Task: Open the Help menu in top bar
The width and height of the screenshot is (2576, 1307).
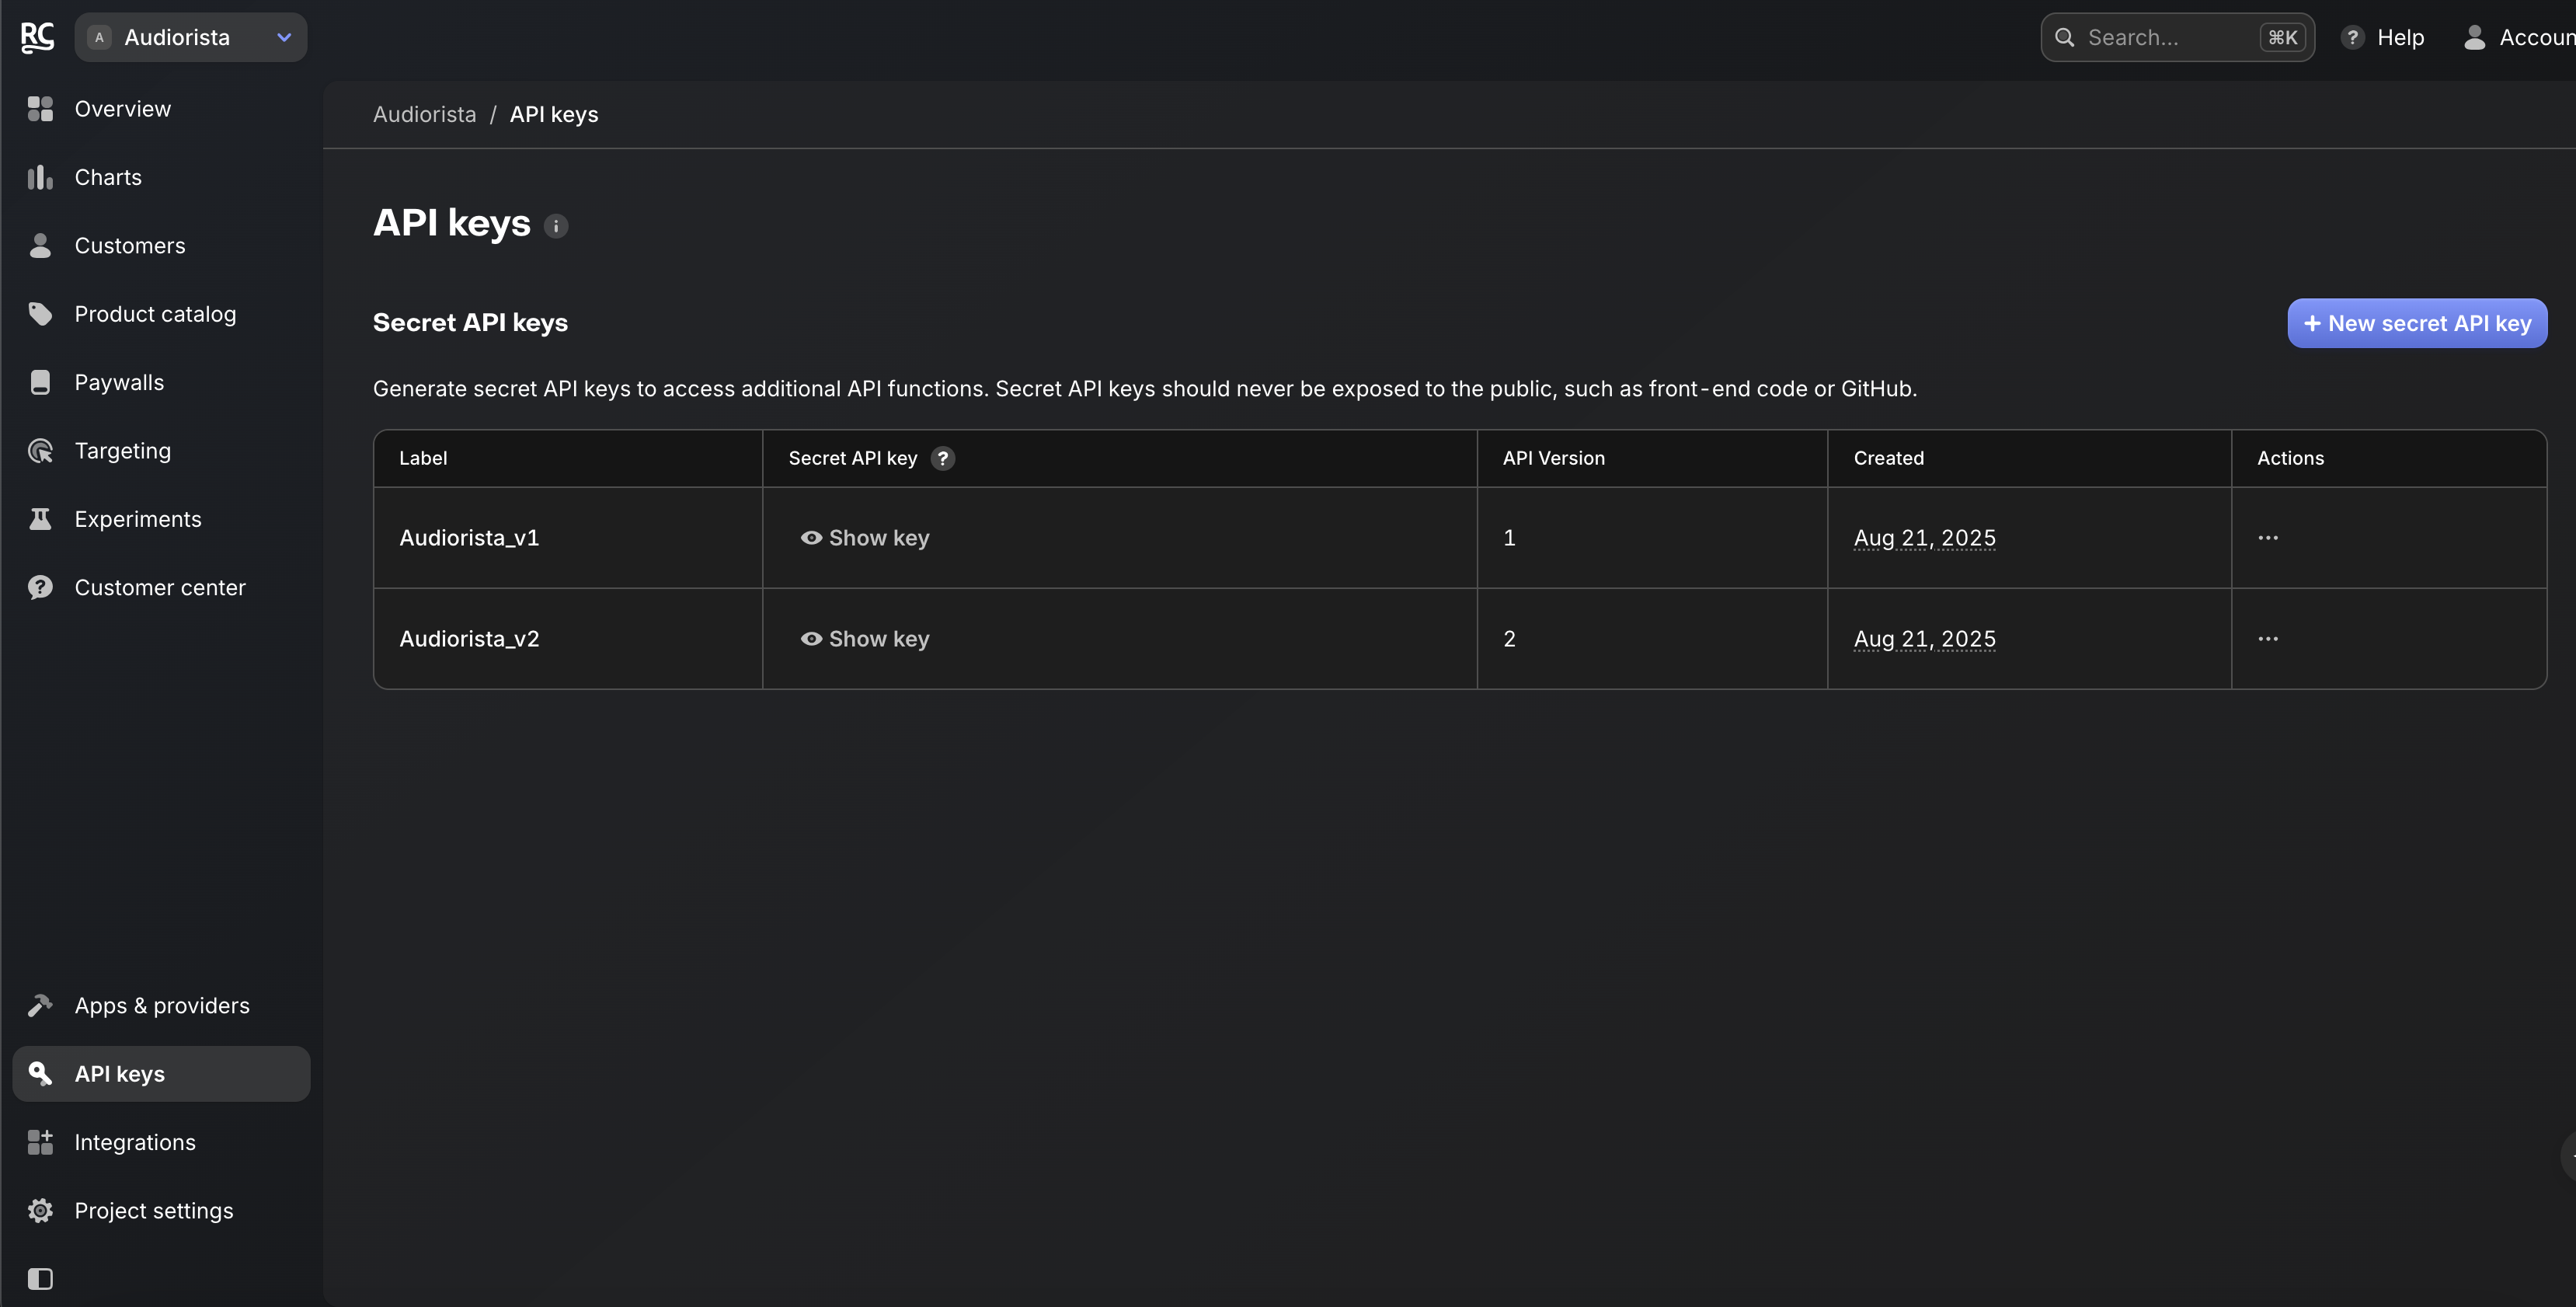Action: pos(2384,37)
